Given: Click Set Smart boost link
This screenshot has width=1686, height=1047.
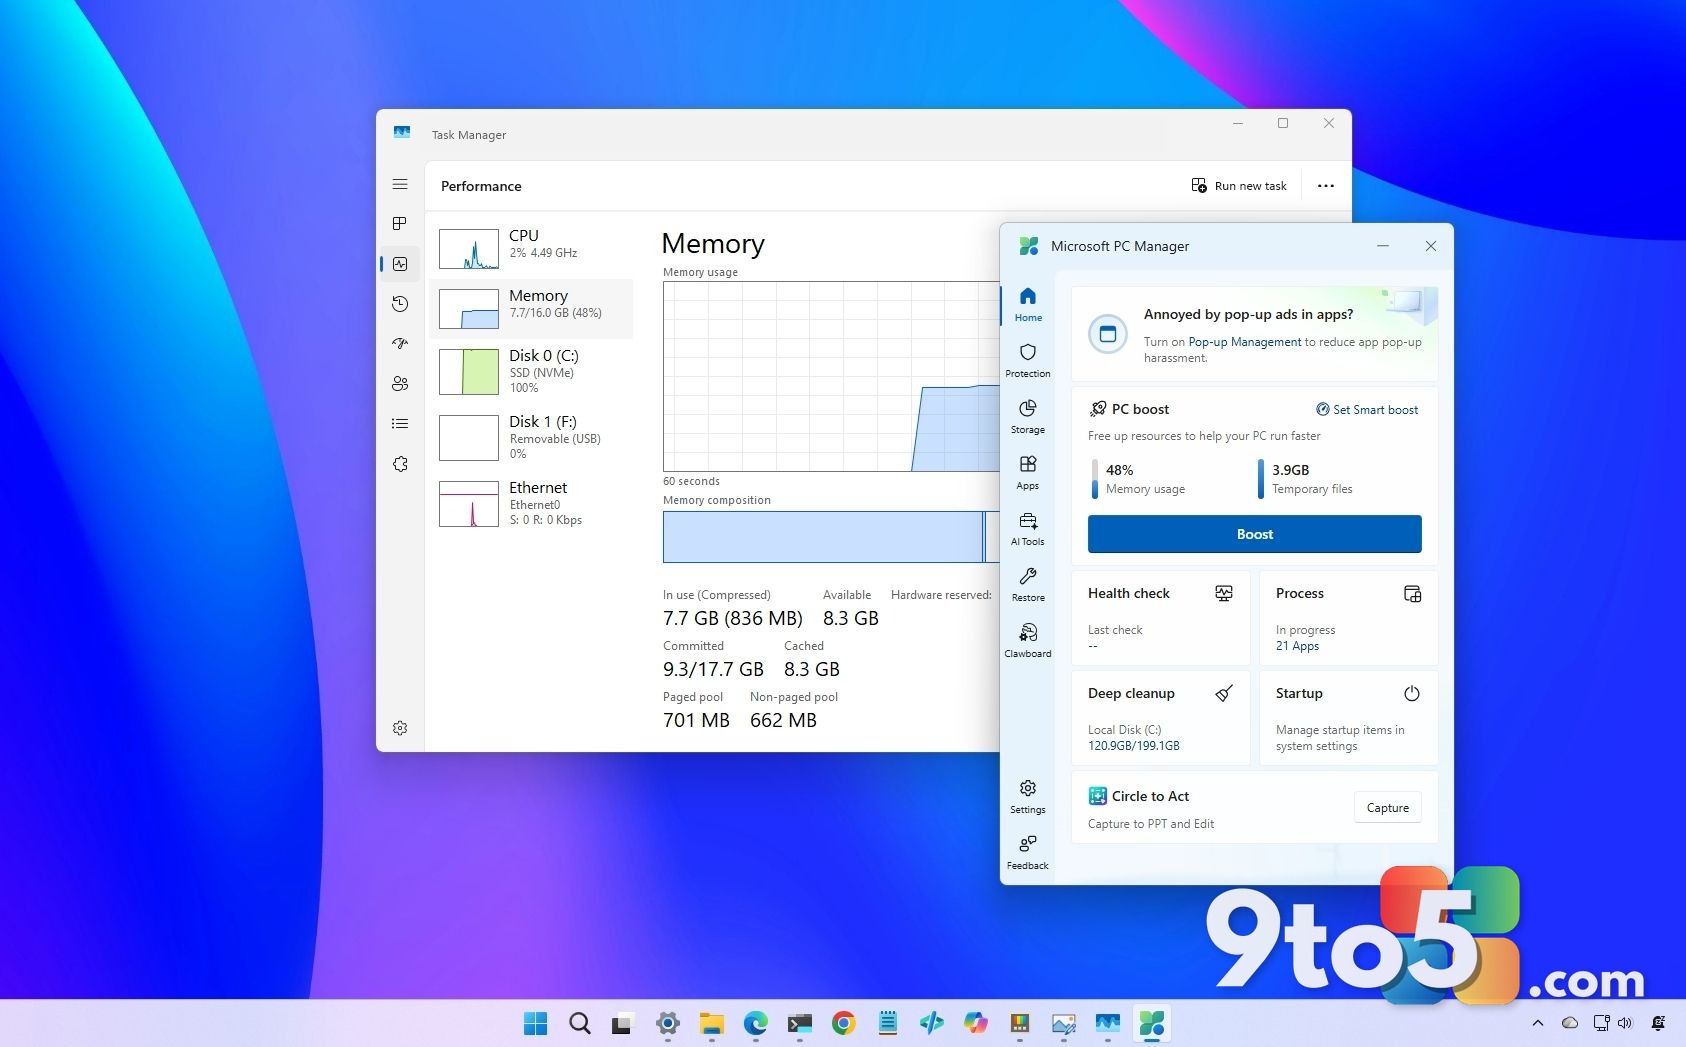Looking at the screenshot, I should 1367,410.
